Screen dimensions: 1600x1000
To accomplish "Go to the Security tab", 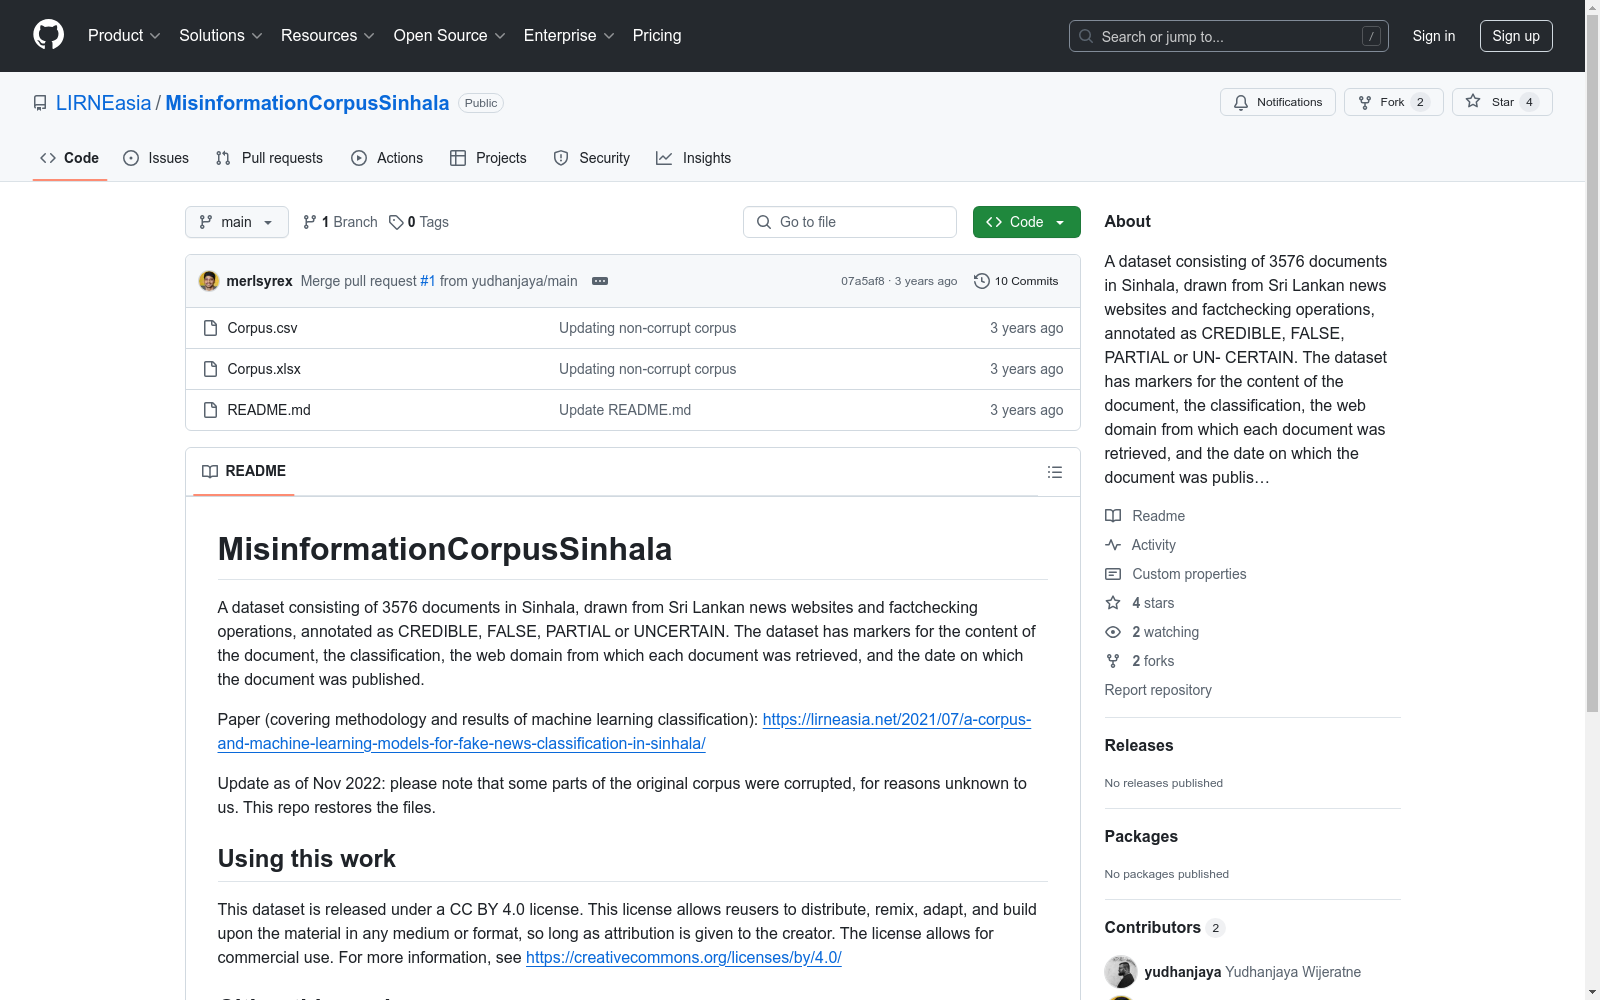I will click(592, 158).
